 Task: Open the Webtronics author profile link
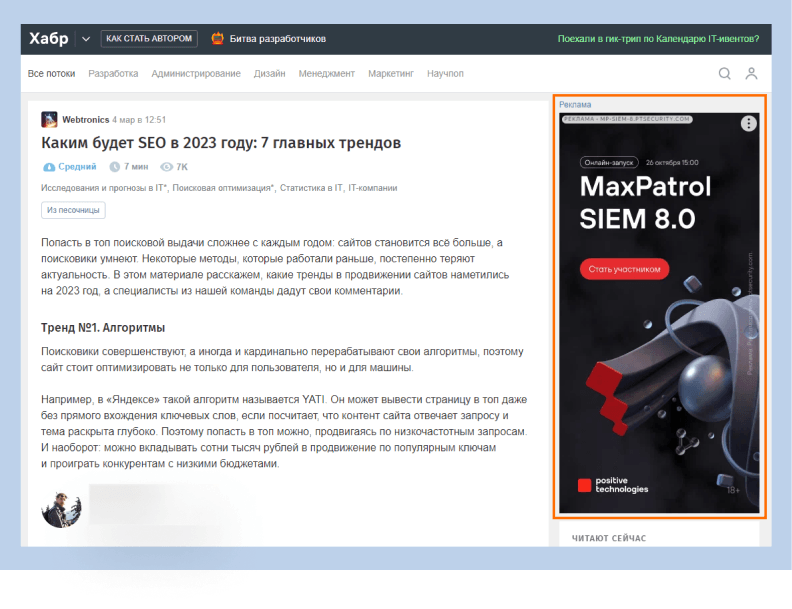(85, 120)
